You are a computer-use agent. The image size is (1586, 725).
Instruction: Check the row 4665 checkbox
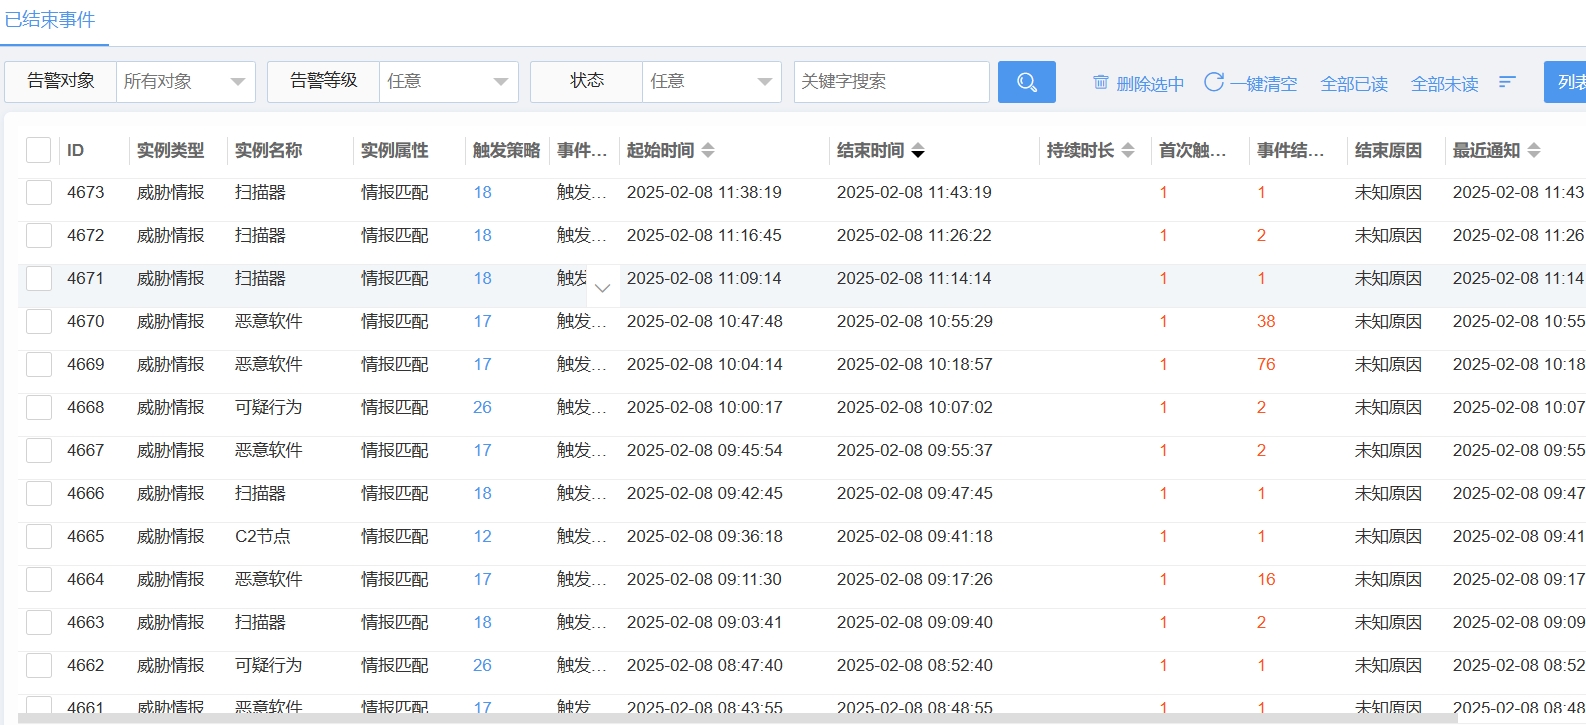click(x=39, y=536)
